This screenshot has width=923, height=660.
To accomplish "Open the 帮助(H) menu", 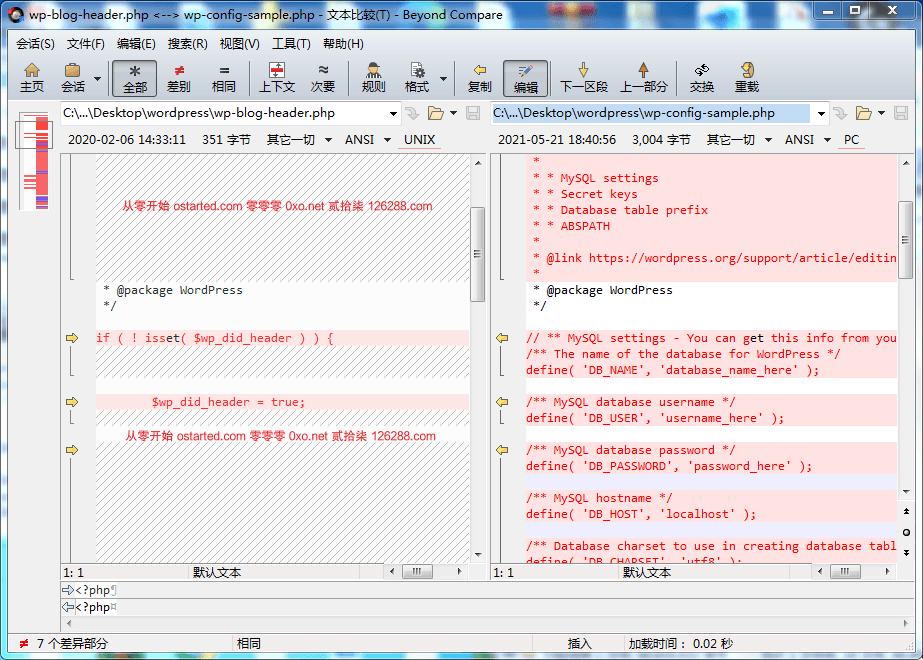I will (x=343, y=44).
